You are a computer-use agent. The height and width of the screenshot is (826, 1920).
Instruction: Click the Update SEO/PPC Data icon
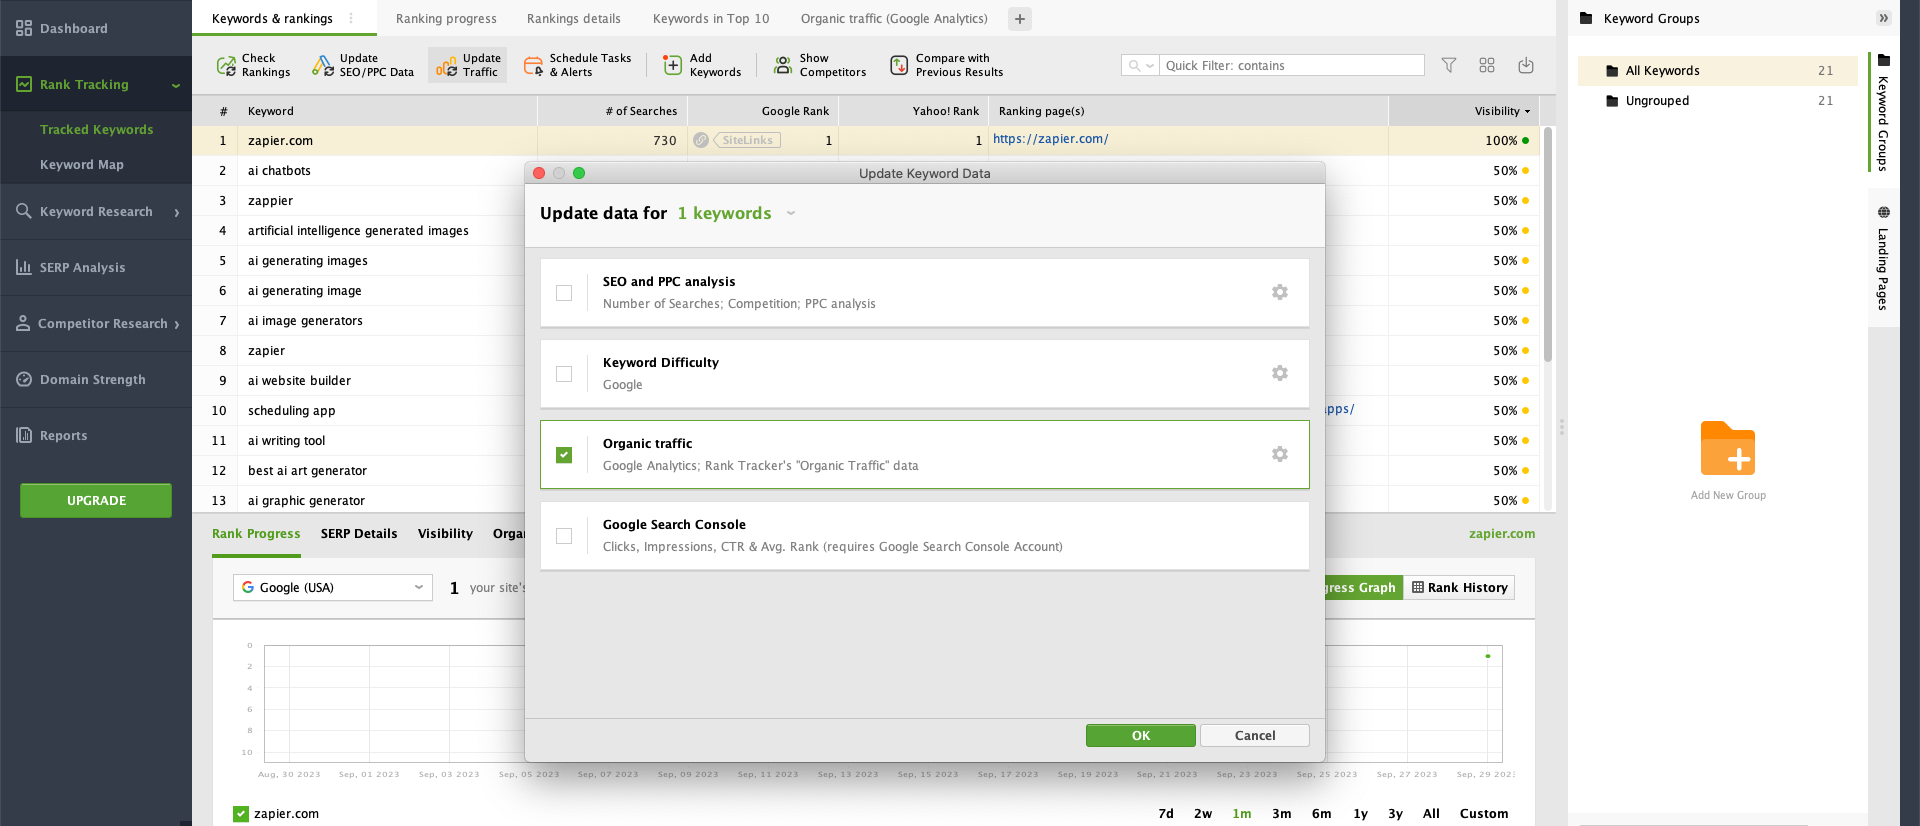[323, 66]
